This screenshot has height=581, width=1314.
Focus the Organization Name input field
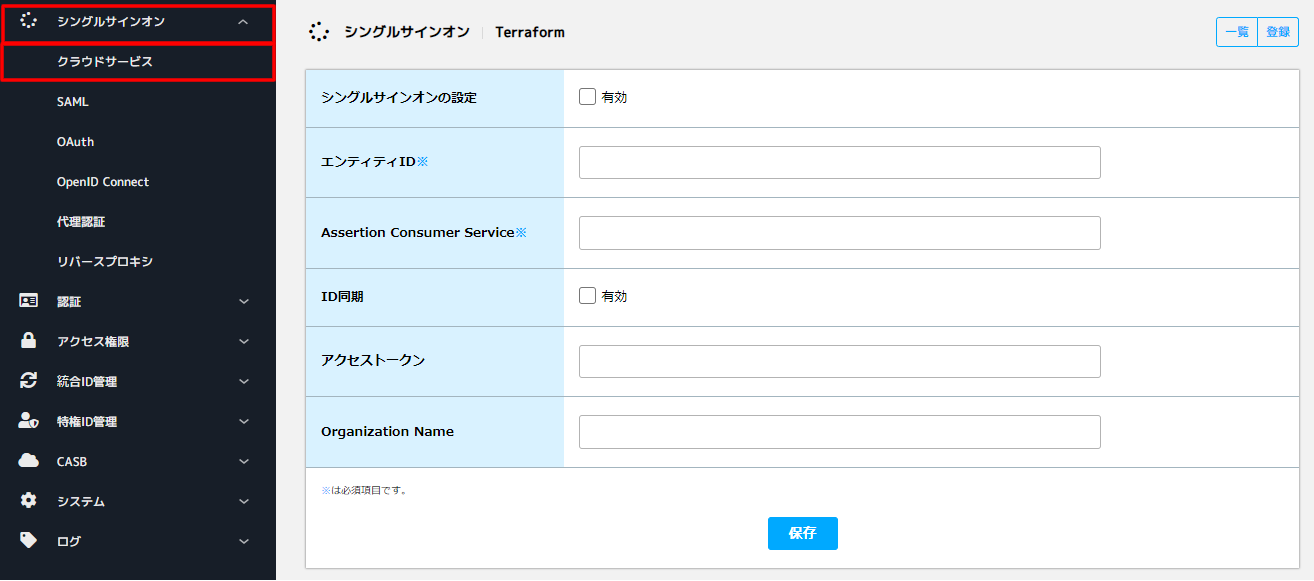(840, 432)
